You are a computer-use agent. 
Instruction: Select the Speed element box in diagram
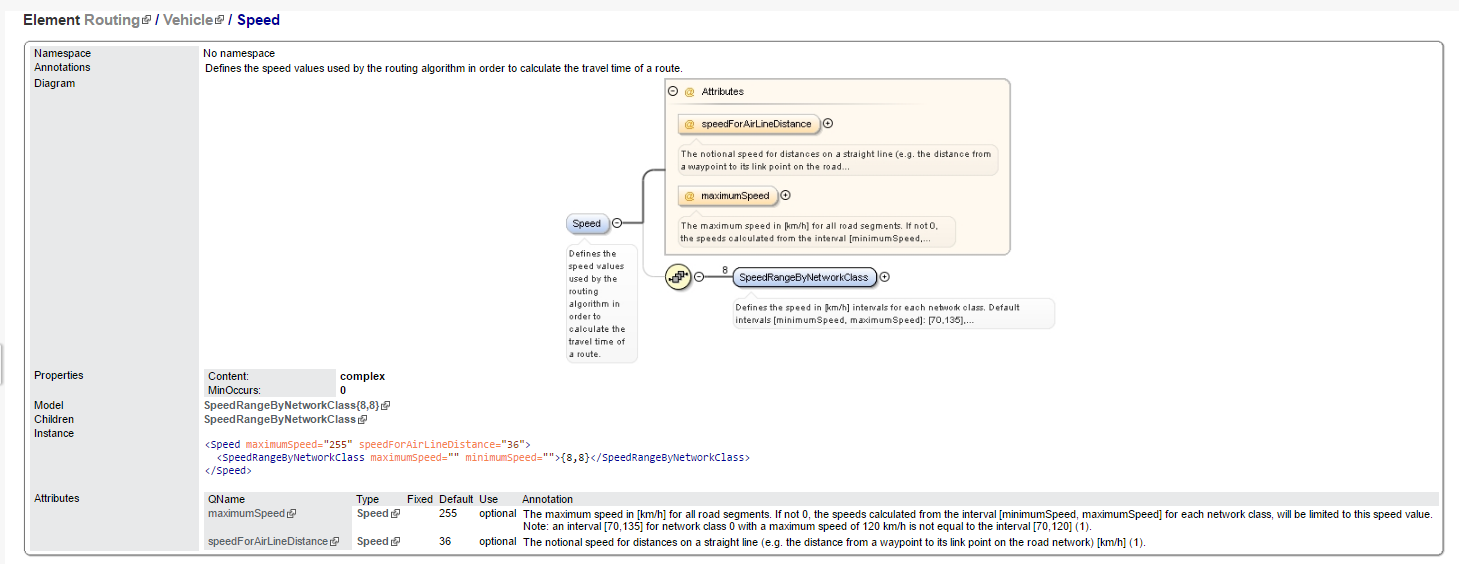tap(587, 224)
